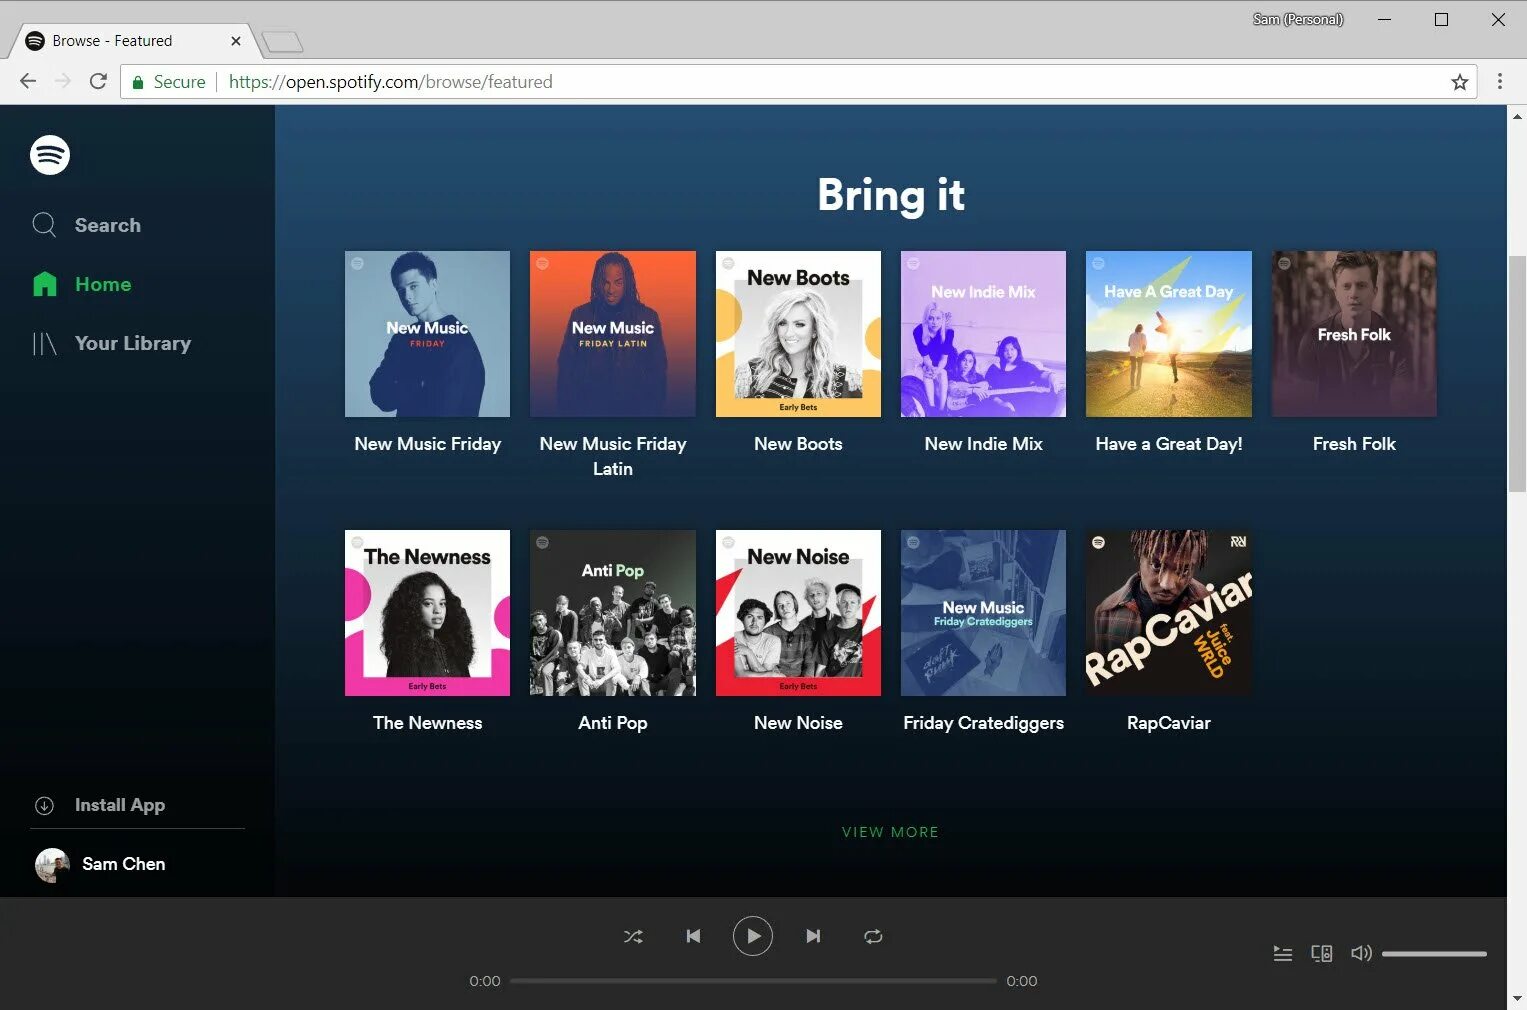Click the track progress bar
The width and height of the screenshot is (1527, 1010).
pyautogui.click(x=753, y=981)
